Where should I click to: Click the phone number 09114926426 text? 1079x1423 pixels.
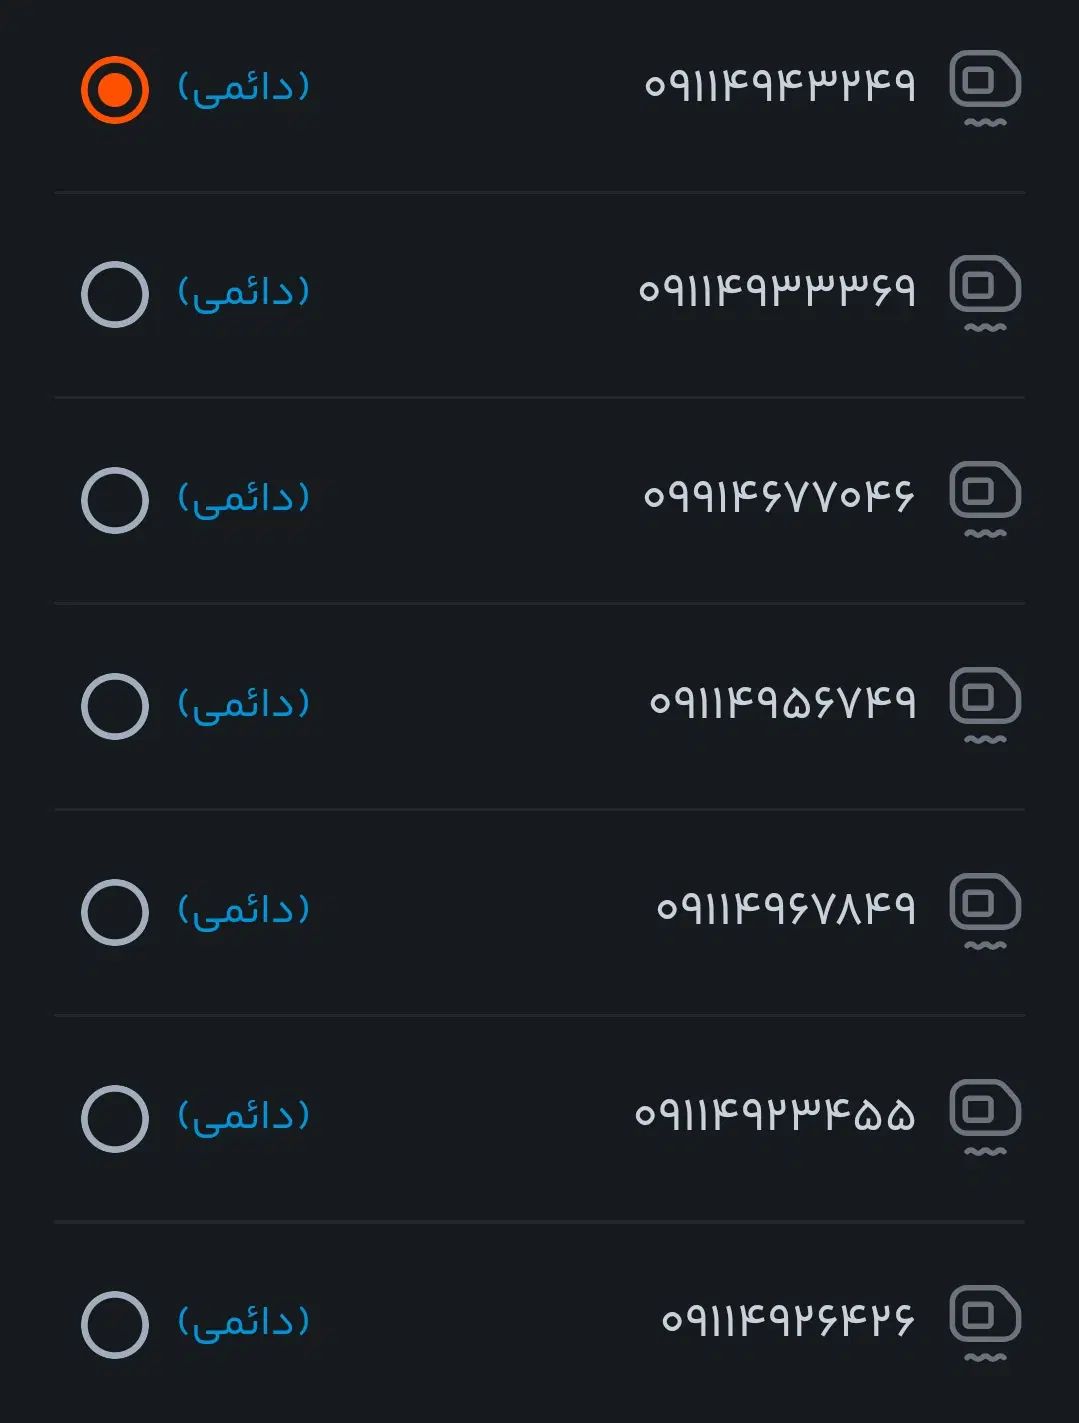(x=788, y=1320)
